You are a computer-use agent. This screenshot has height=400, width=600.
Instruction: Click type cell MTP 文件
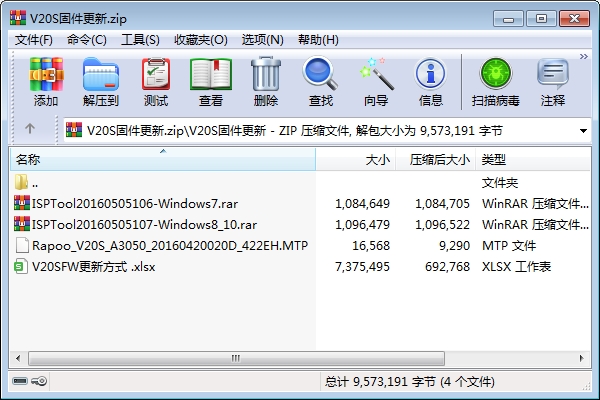coord(509,246)
